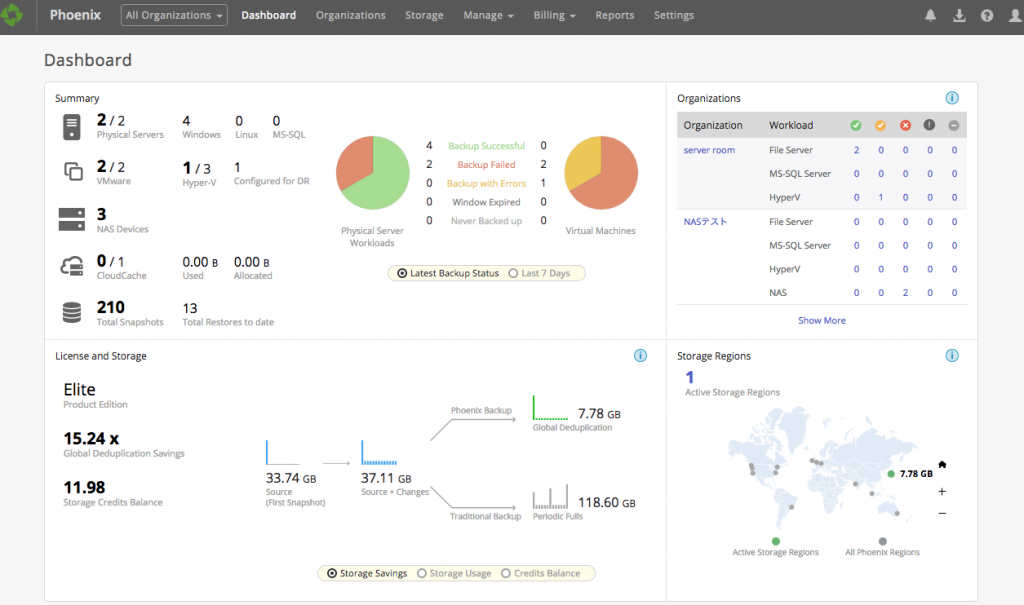Image resolution: width=1024 pixels, height=605 pixels.
Task: Zoom in on the storage regions map
Action: tap(942, 491)
